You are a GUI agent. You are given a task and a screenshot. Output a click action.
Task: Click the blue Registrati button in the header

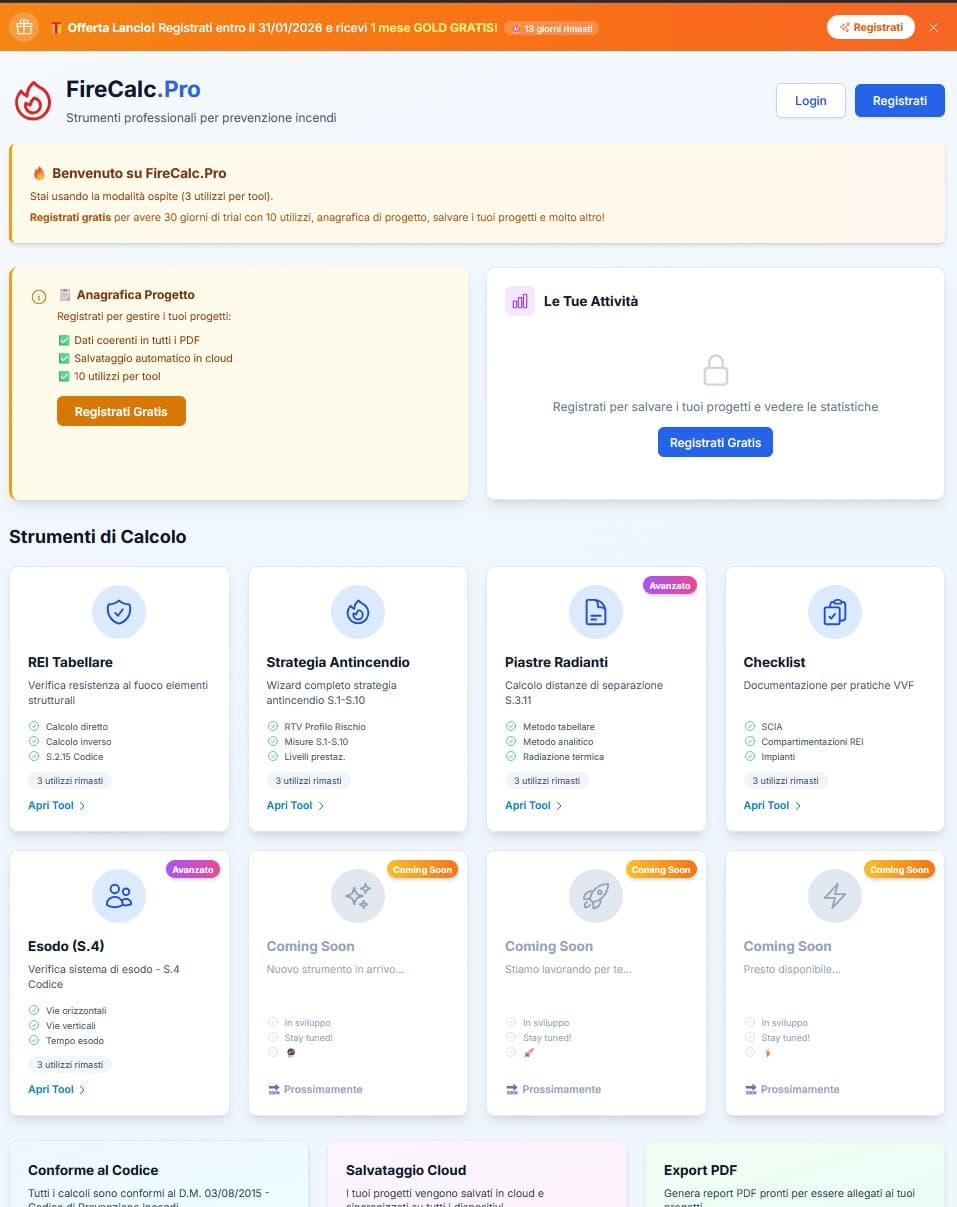pyautogui.click(x=900, y=101)
